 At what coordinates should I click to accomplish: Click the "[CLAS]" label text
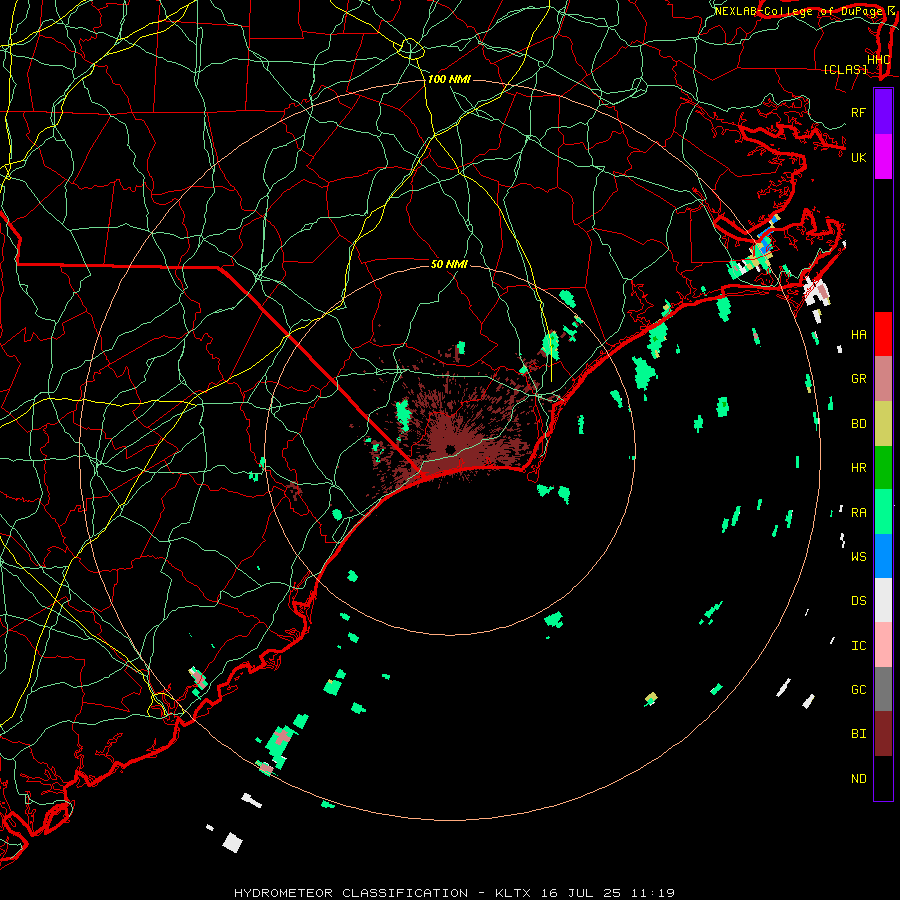845,69
